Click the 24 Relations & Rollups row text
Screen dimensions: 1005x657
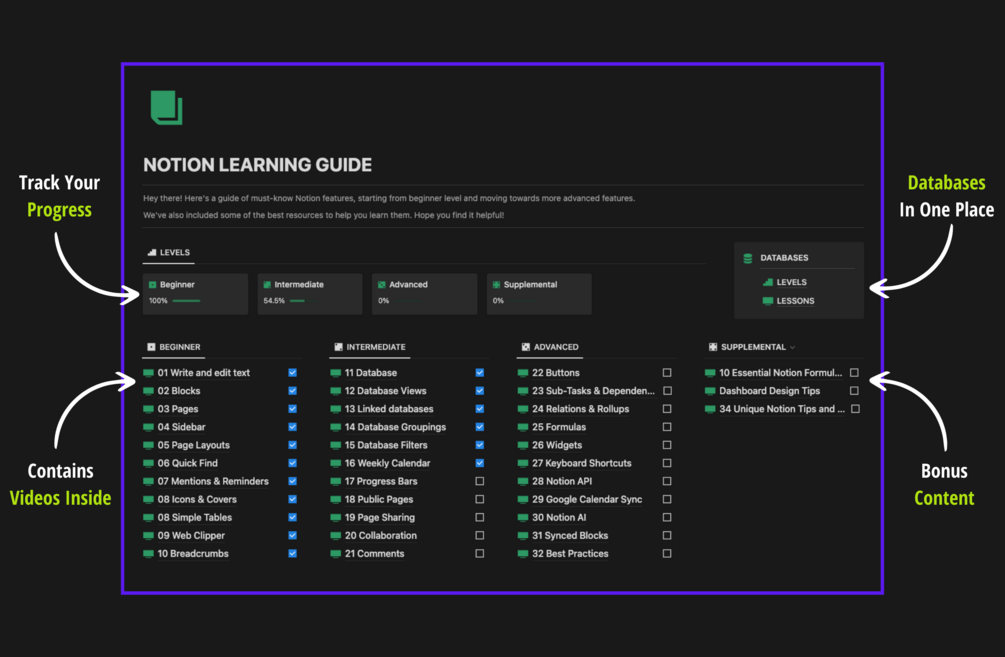click(x=580, y=409)
